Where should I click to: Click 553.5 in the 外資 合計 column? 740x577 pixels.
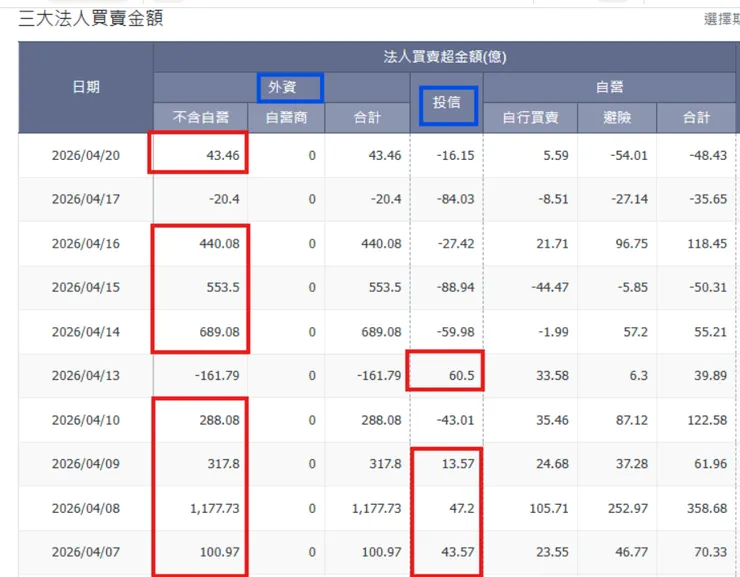[385, 287]
